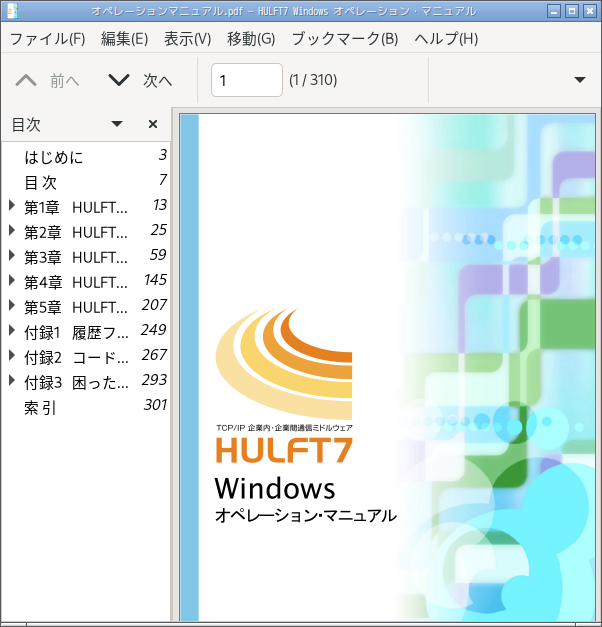This screenshot has width=602, height=627.
Task: Open the 表示(V) menu
Action: (x=188, y=39)
